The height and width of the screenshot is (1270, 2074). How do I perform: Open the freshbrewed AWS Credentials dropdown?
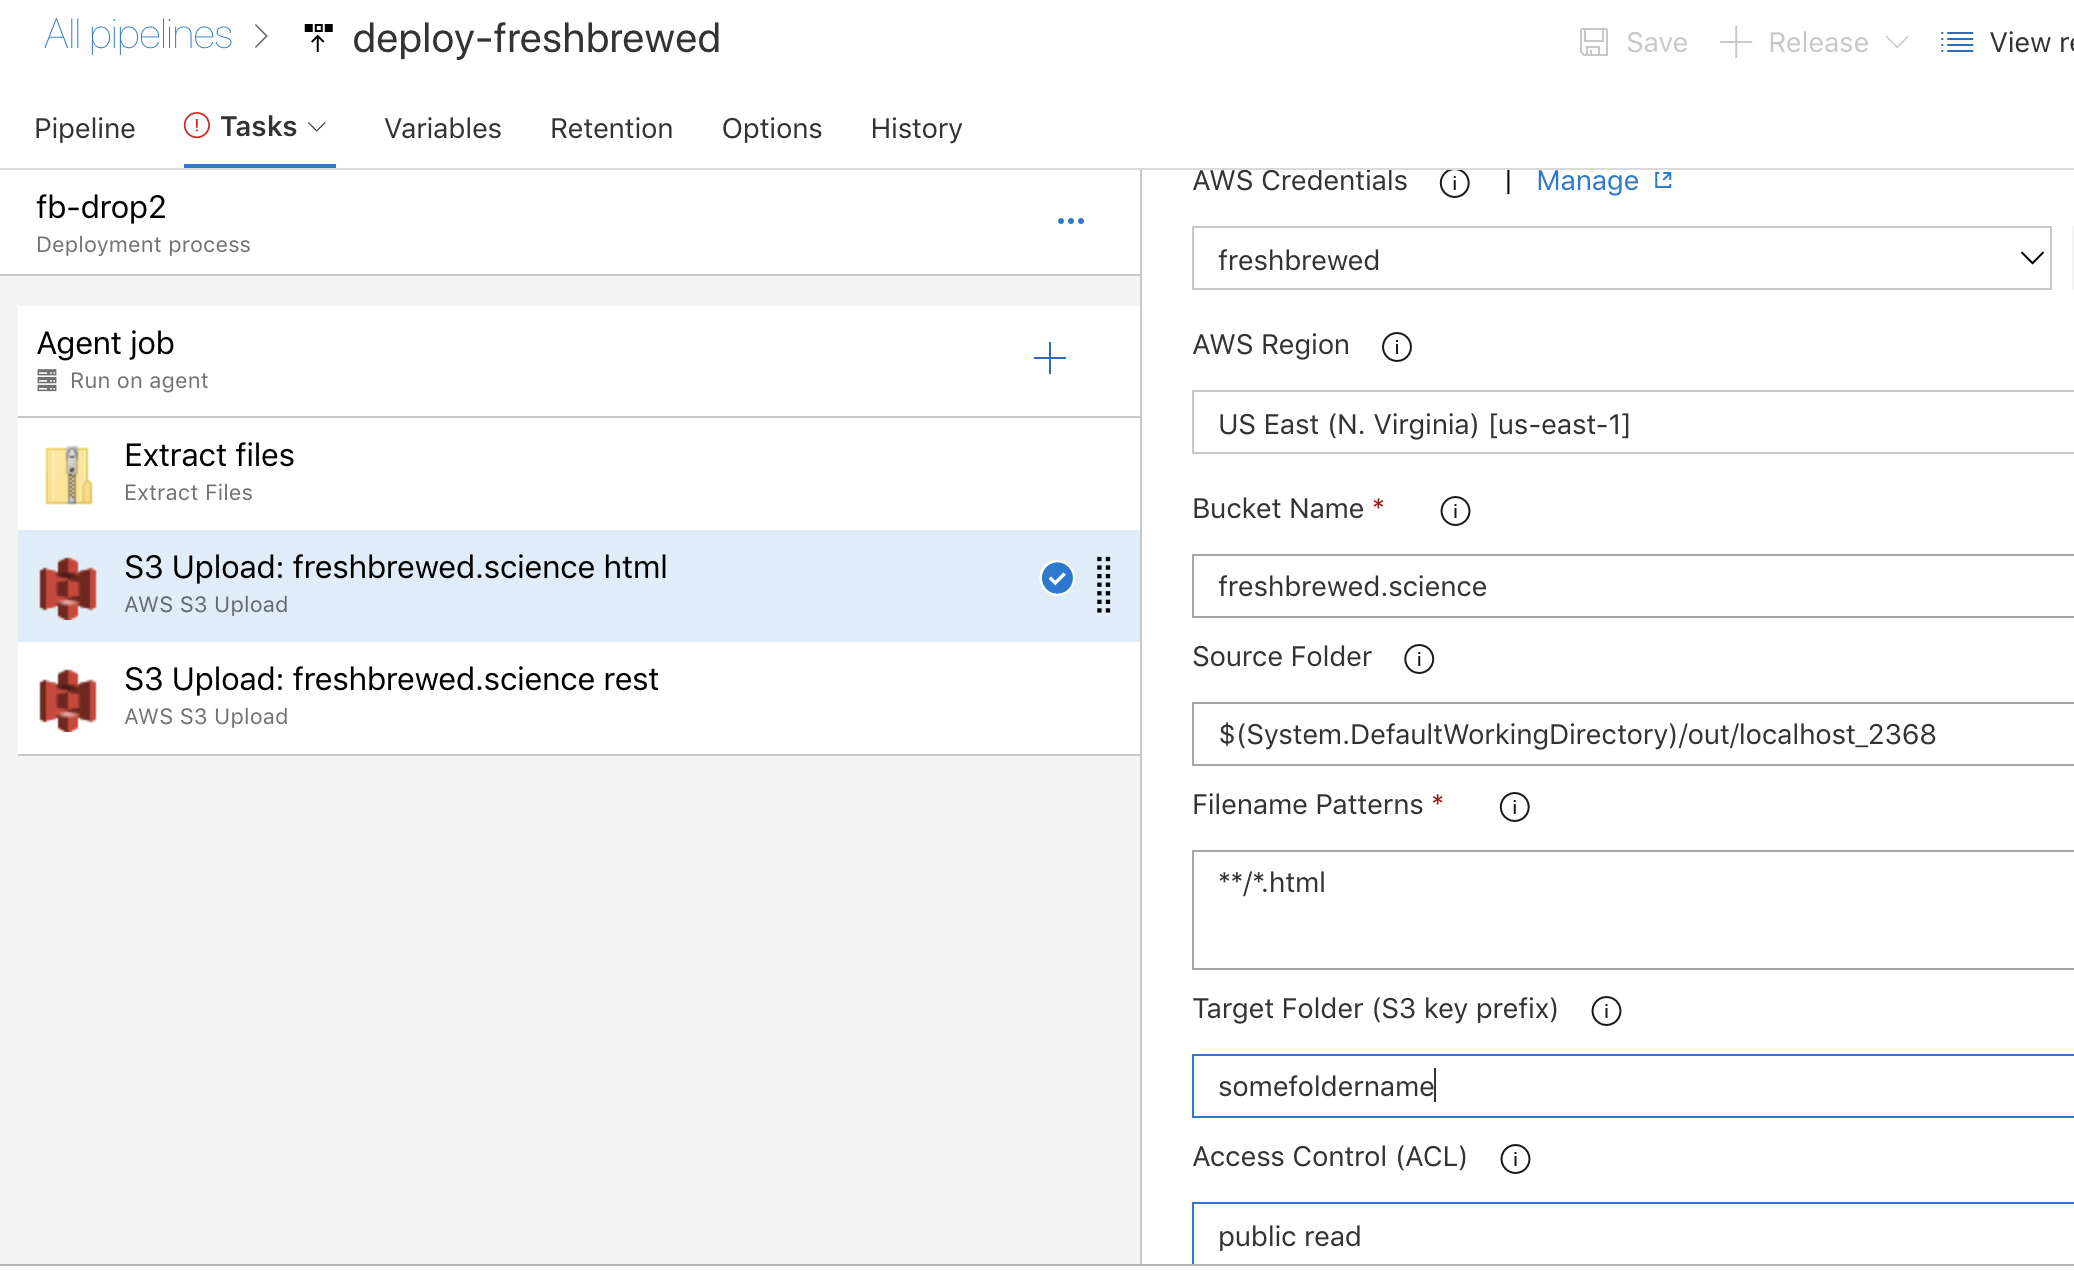(x=1621, y=259)
